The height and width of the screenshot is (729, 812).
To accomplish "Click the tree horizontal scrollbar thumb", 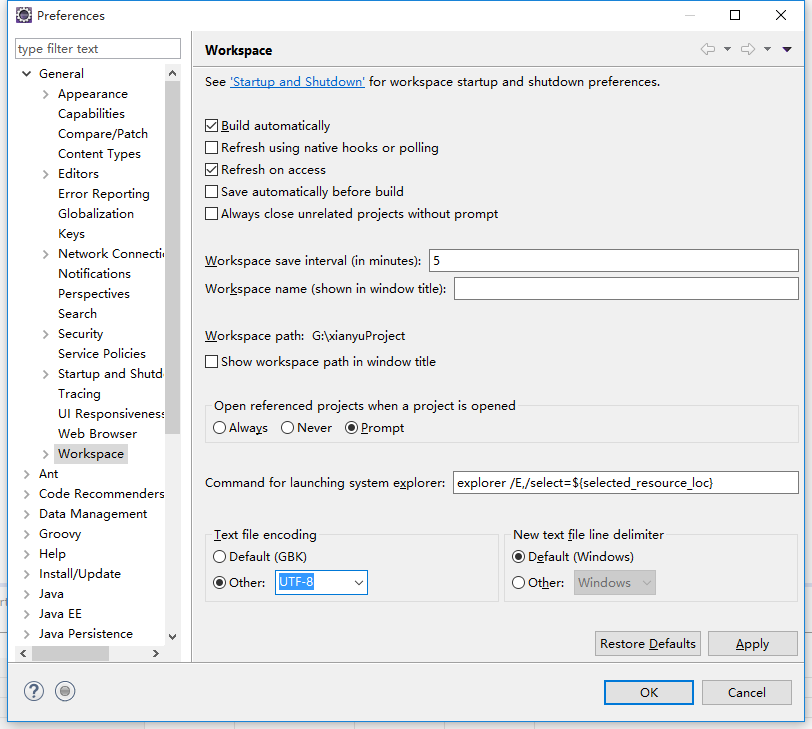I will (x=70, y=653).
